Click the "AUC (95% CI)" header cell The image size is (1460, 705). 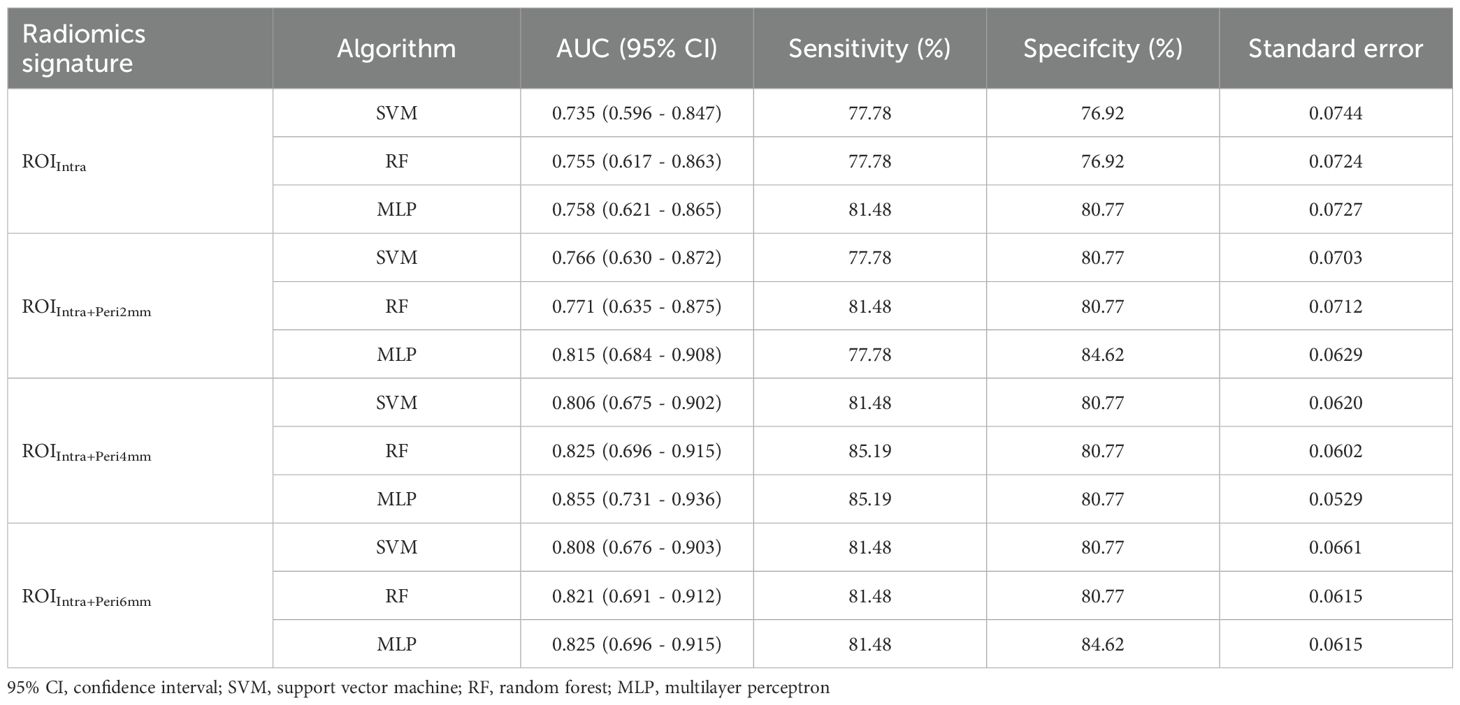637,48
